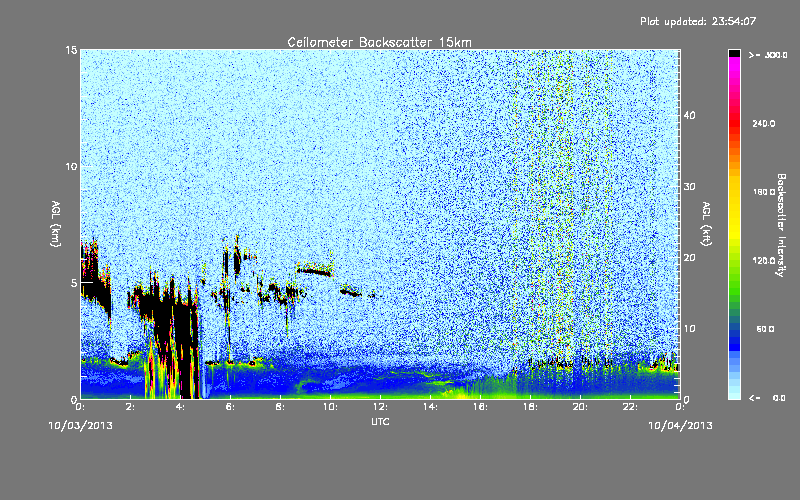
Task: Select the '240.0' colorbar label
Action: tap(764, 124)
